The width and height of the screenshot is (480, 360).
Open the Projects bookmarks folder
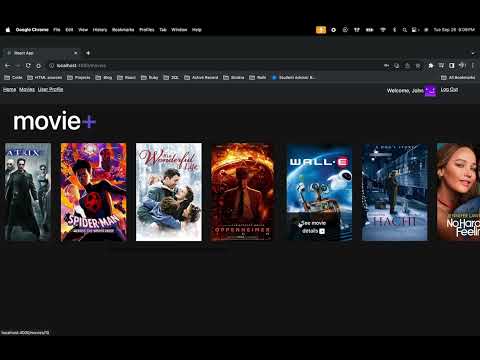79,77
